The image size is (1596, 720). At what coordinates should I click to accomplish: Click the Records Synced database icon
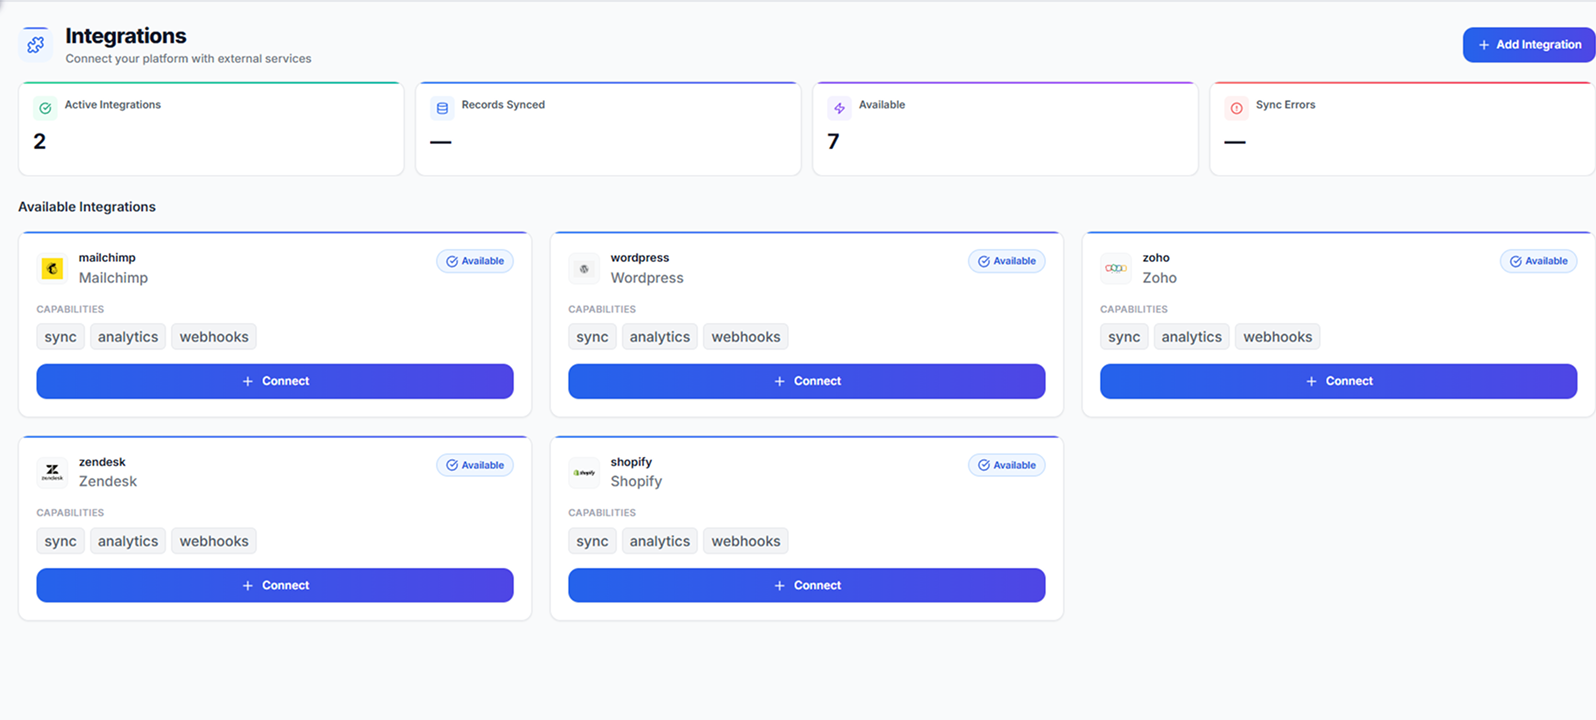442,108
